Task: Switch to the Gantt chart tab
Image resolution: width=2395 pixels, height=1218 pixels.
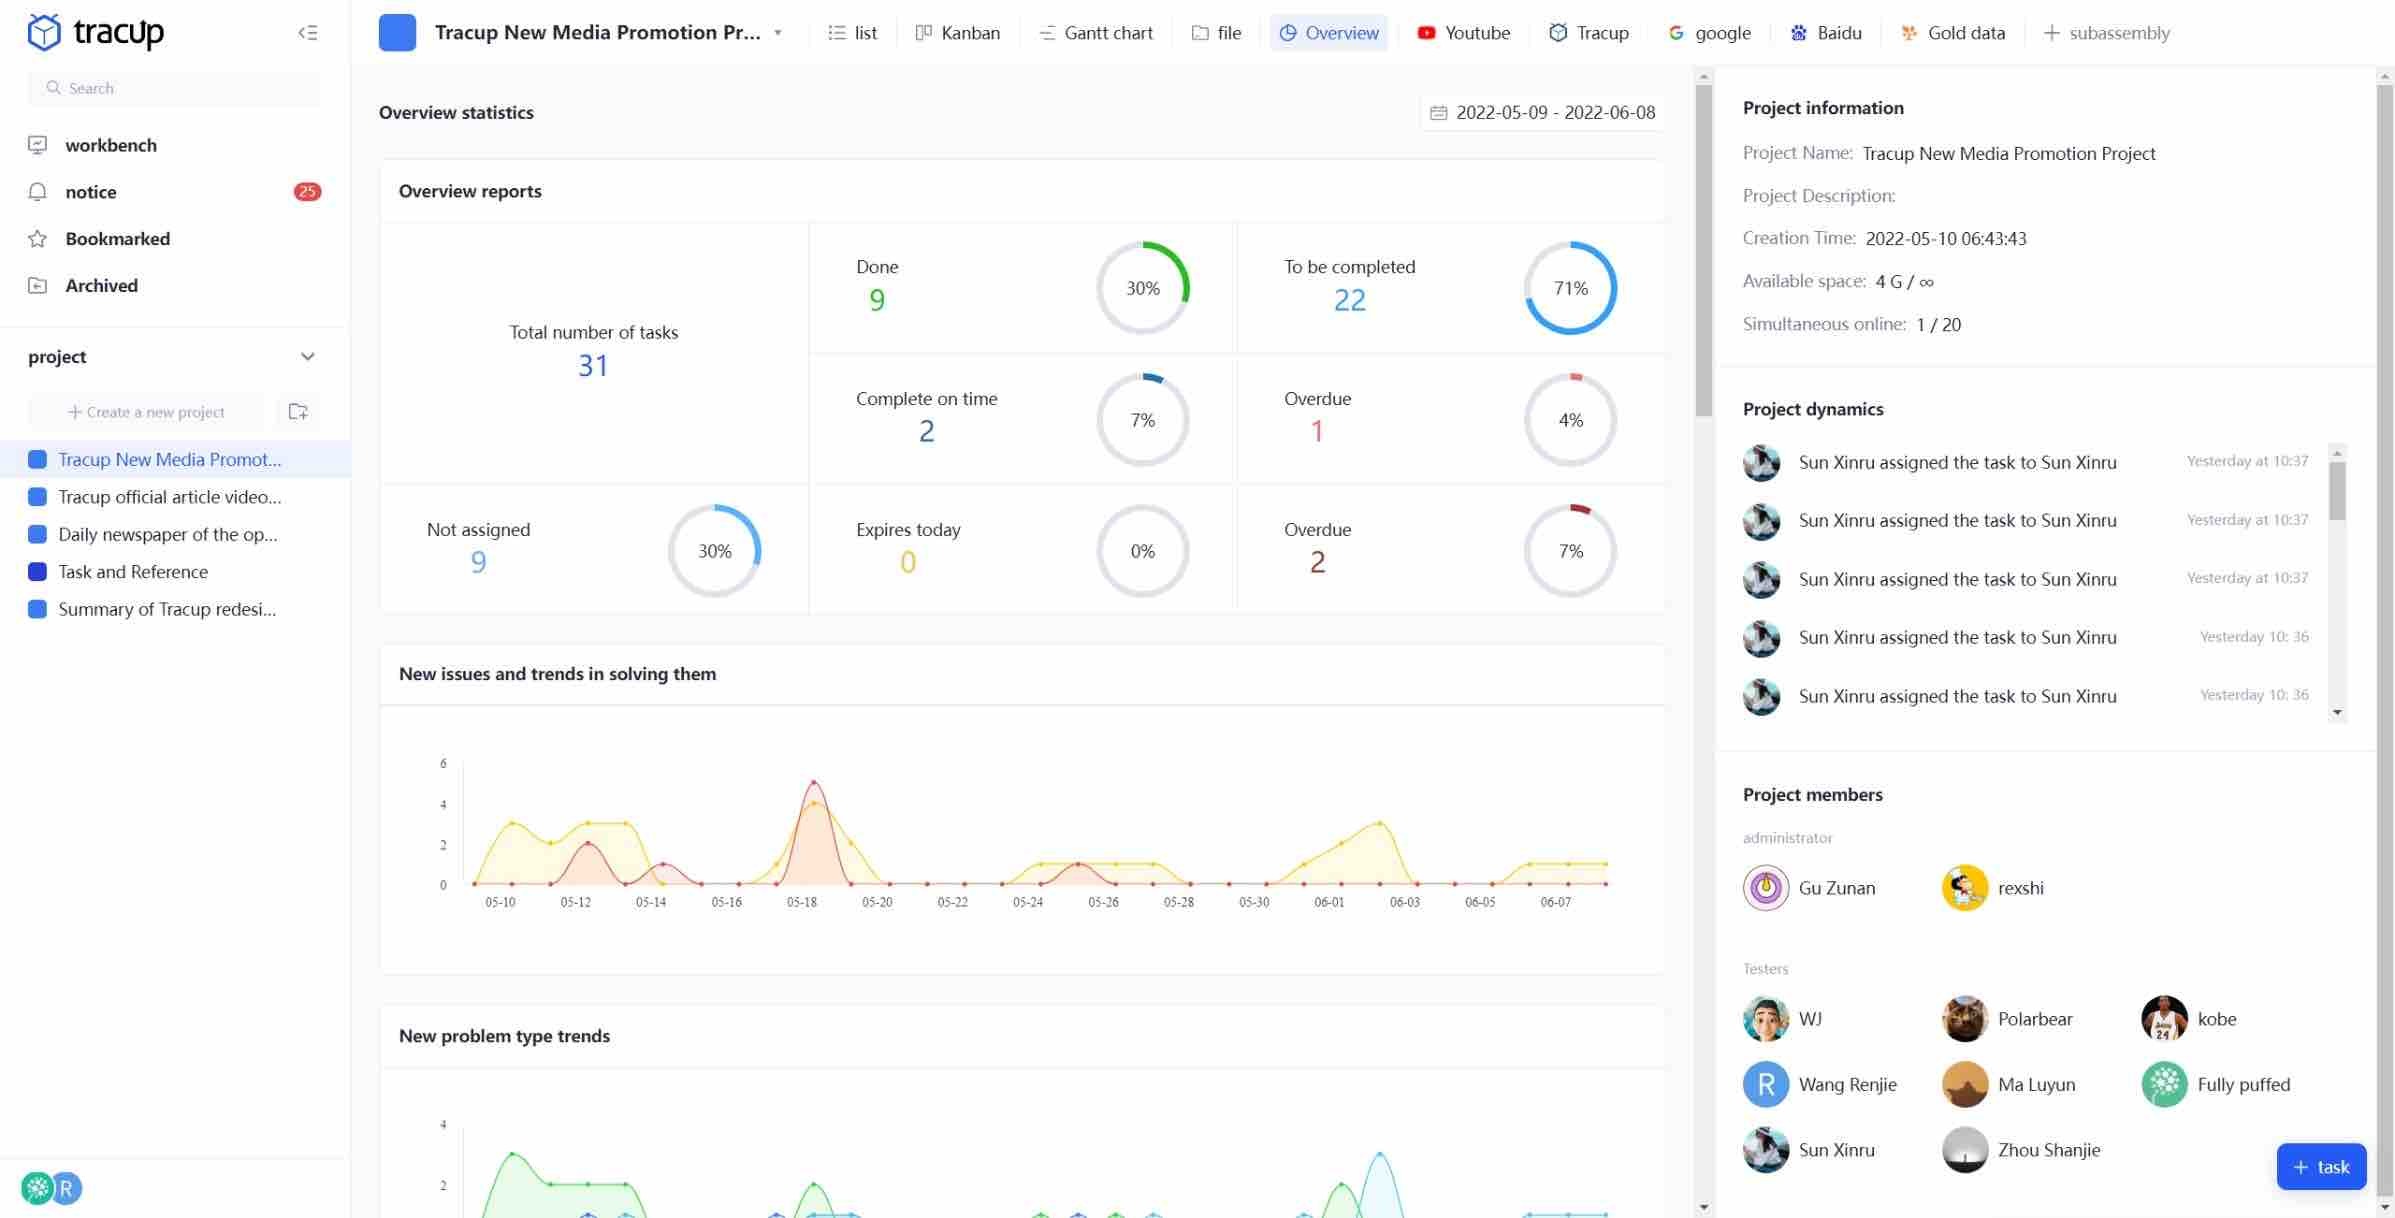Action: click(1095, 33)
